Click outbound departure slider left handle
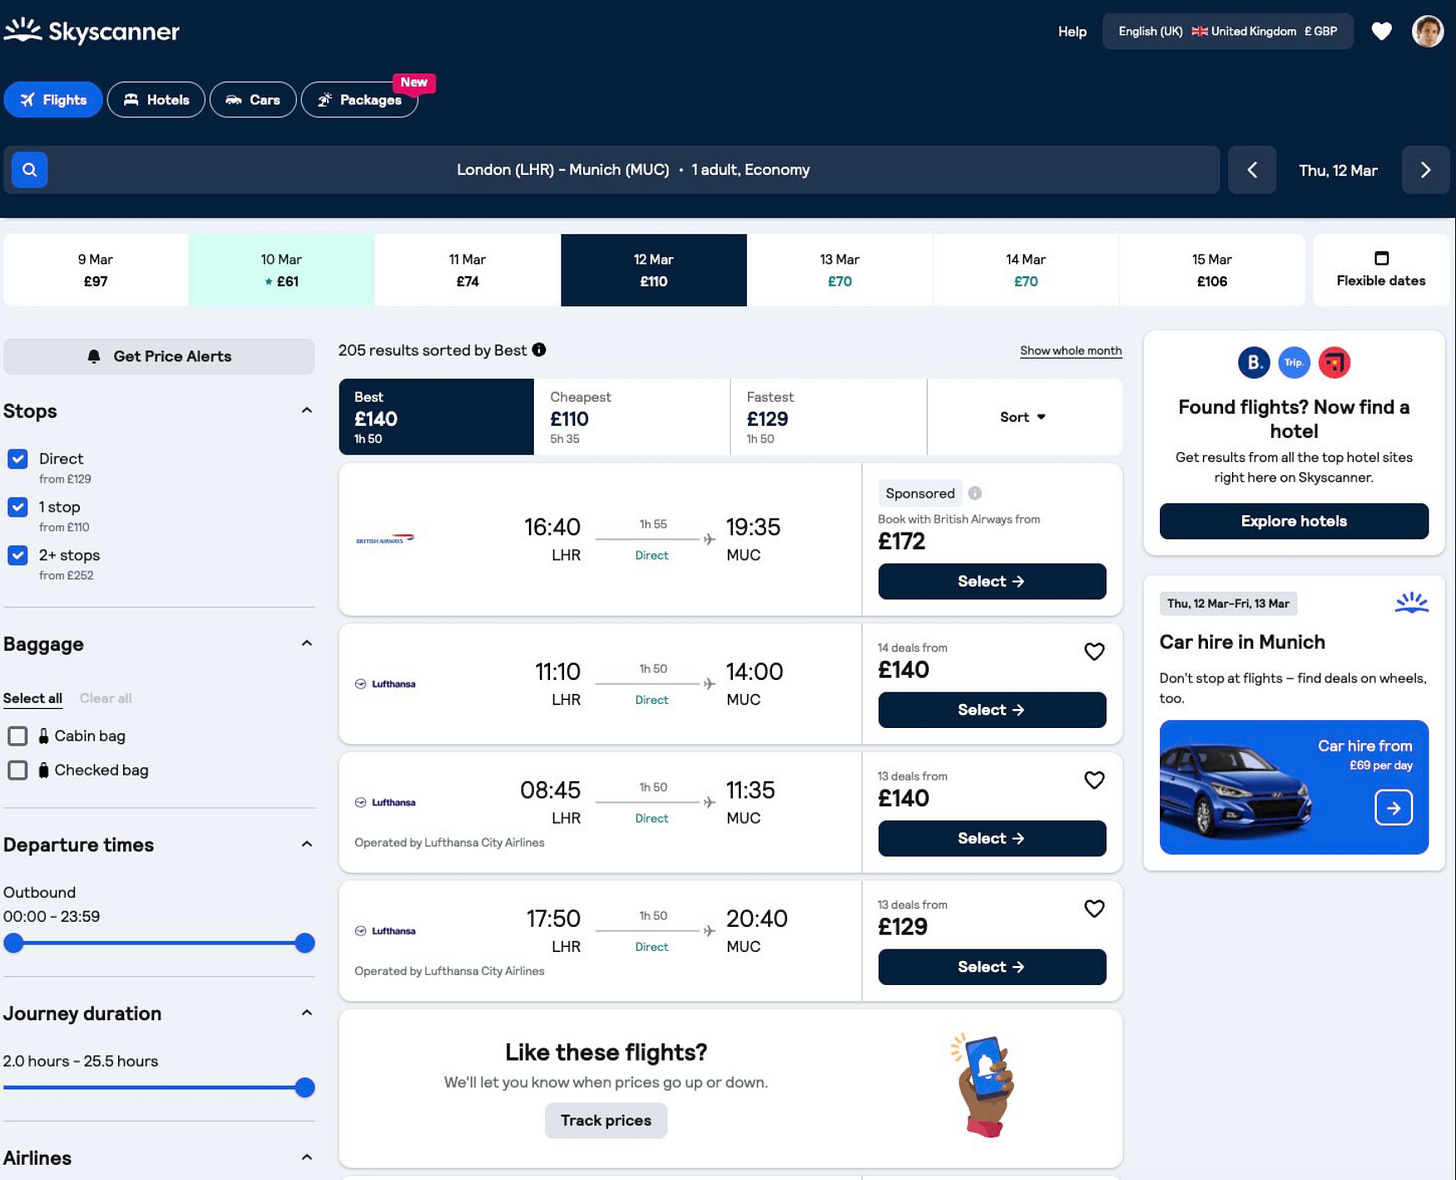The height and width of the screenshot is (1180, 1456). pos(13,943)
